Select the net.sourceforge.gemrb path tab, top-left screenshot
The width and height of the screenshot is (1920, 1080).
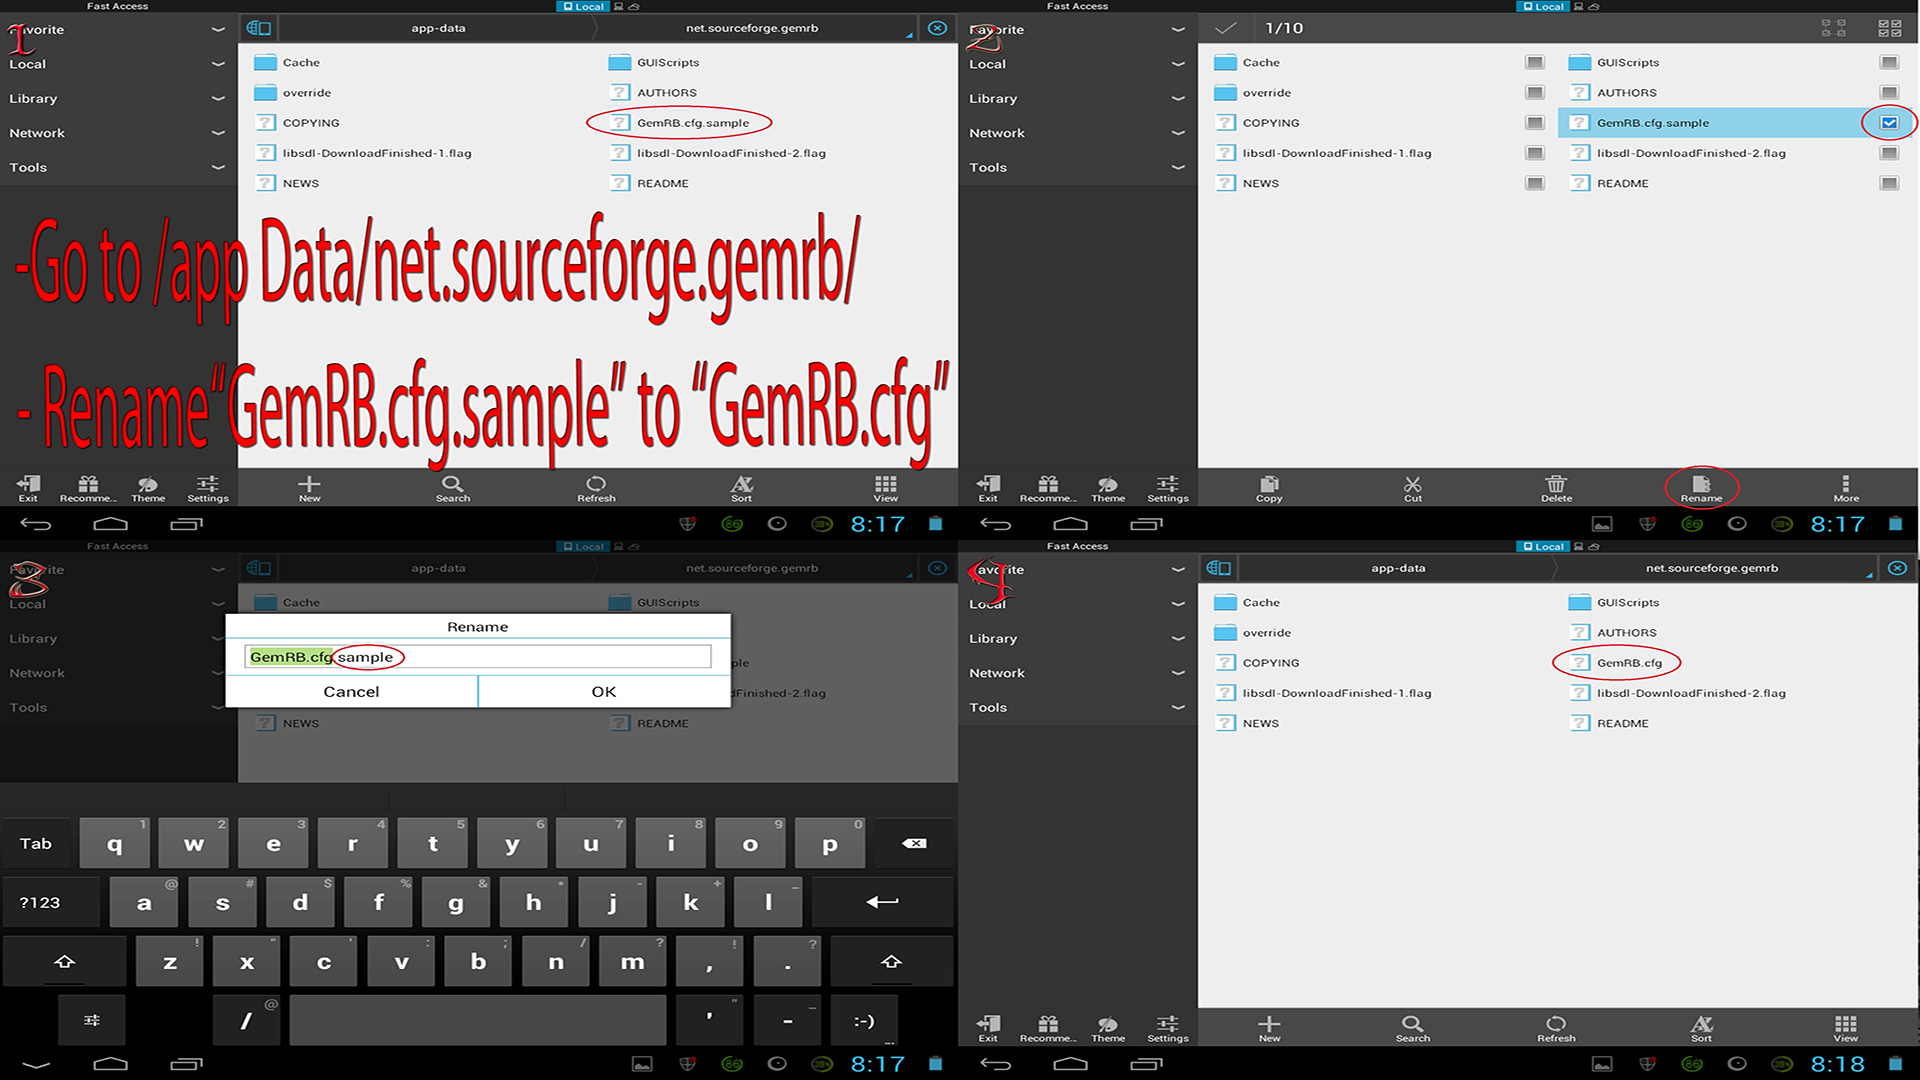(752, 28)
